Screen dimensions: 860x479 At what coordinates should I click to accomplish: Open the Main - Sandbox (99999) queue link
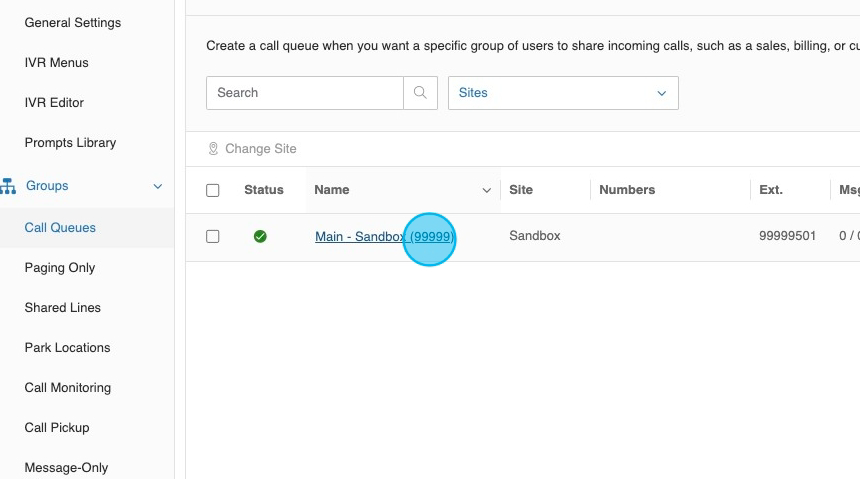click(x=384, y=237)
